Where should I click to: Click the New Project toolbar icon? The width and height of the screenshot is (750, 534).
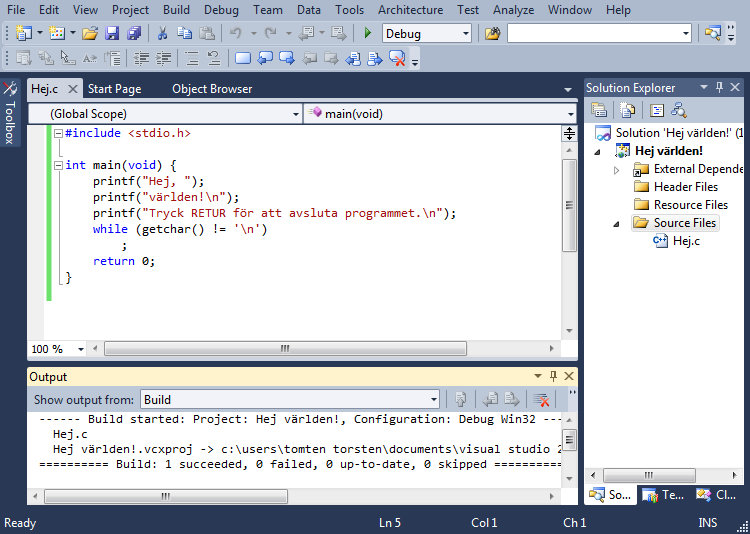tap(23, 33)
